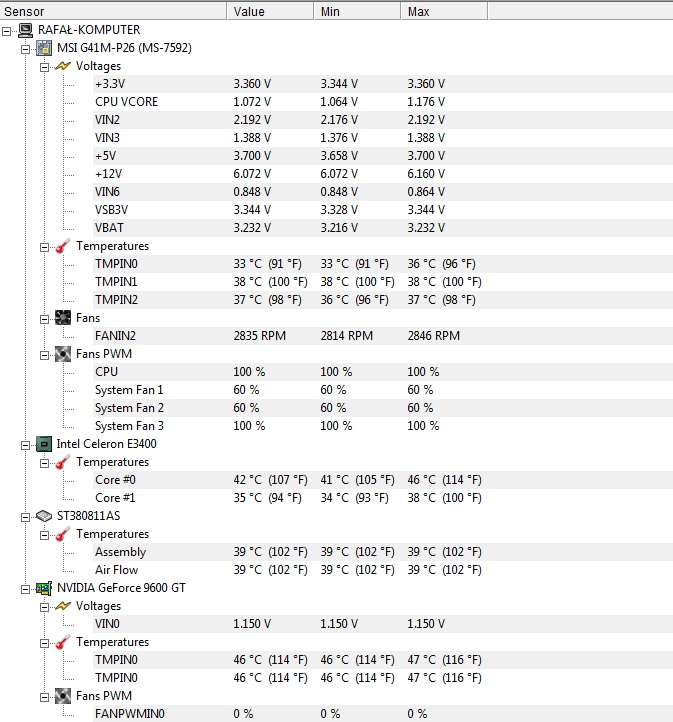Click the 2835 RPM value
Screen dimensions: 673x722
(260, 336)
